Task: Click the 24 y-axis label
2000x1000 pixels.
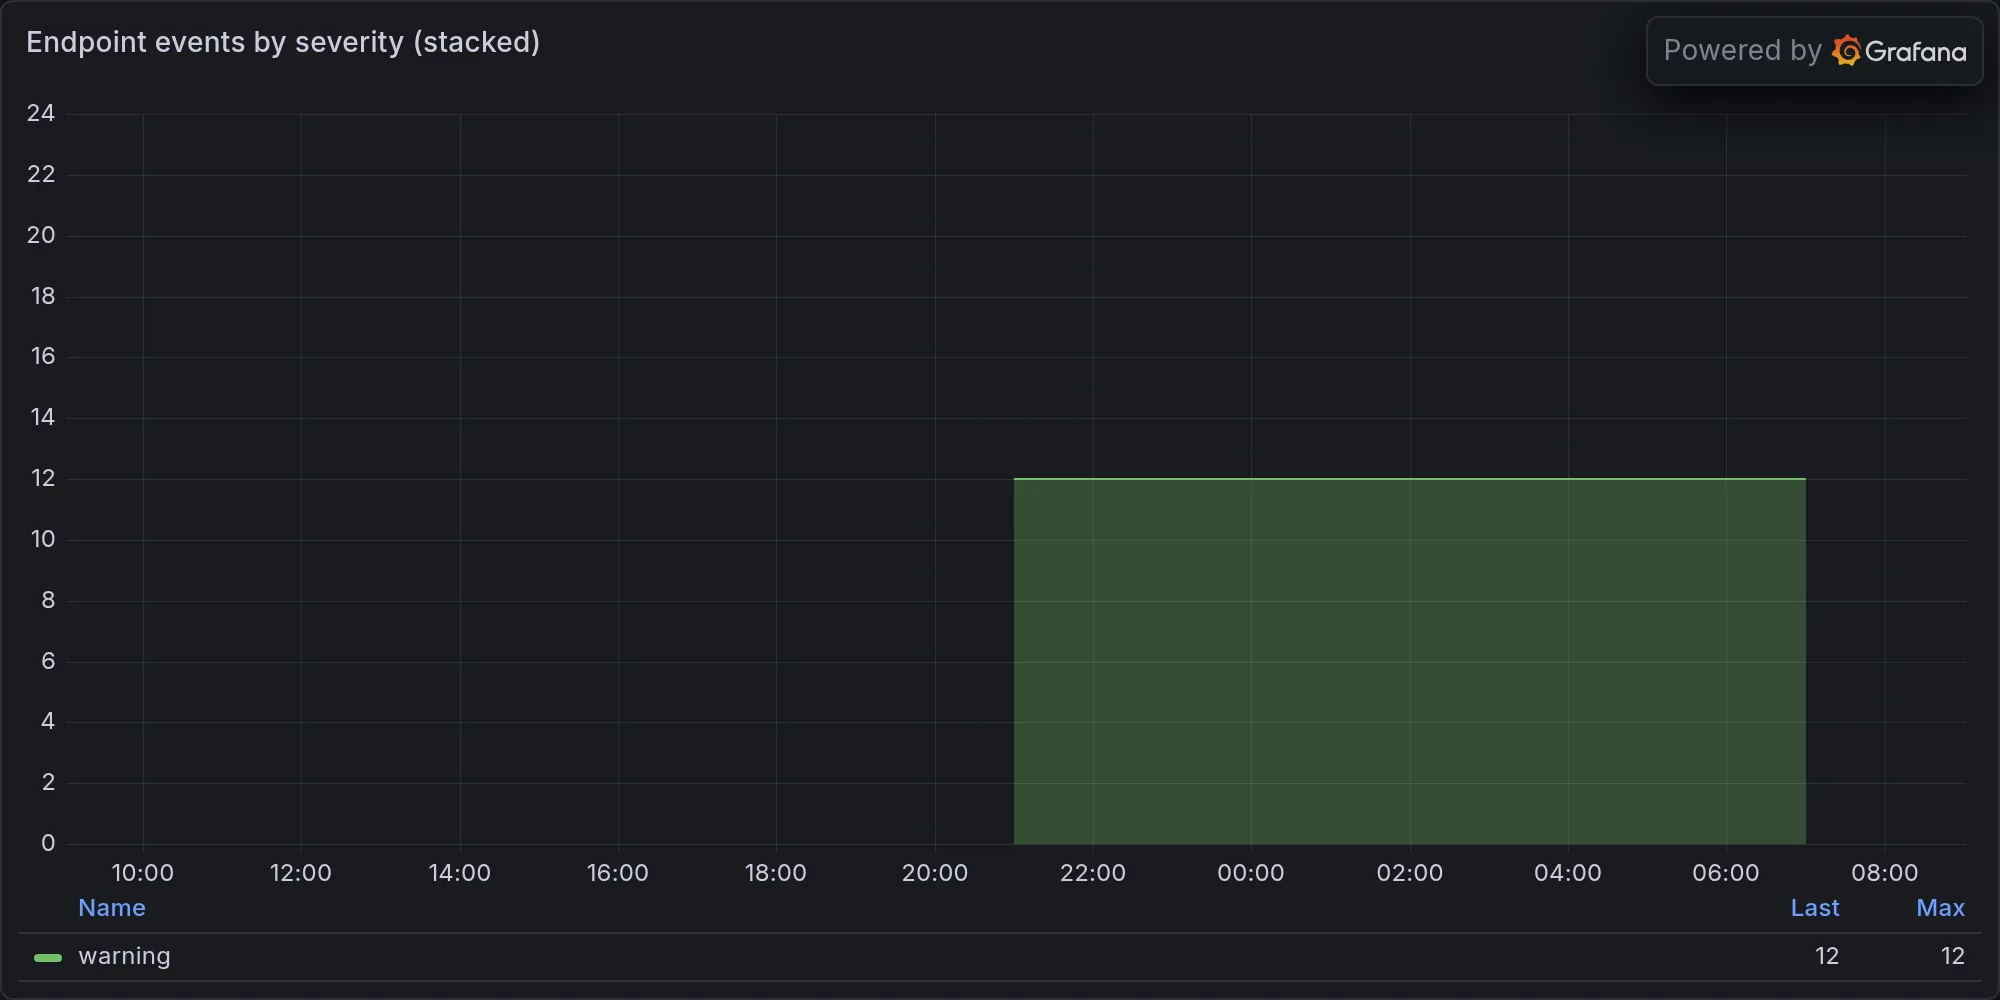Action: (x=41, y=113)
